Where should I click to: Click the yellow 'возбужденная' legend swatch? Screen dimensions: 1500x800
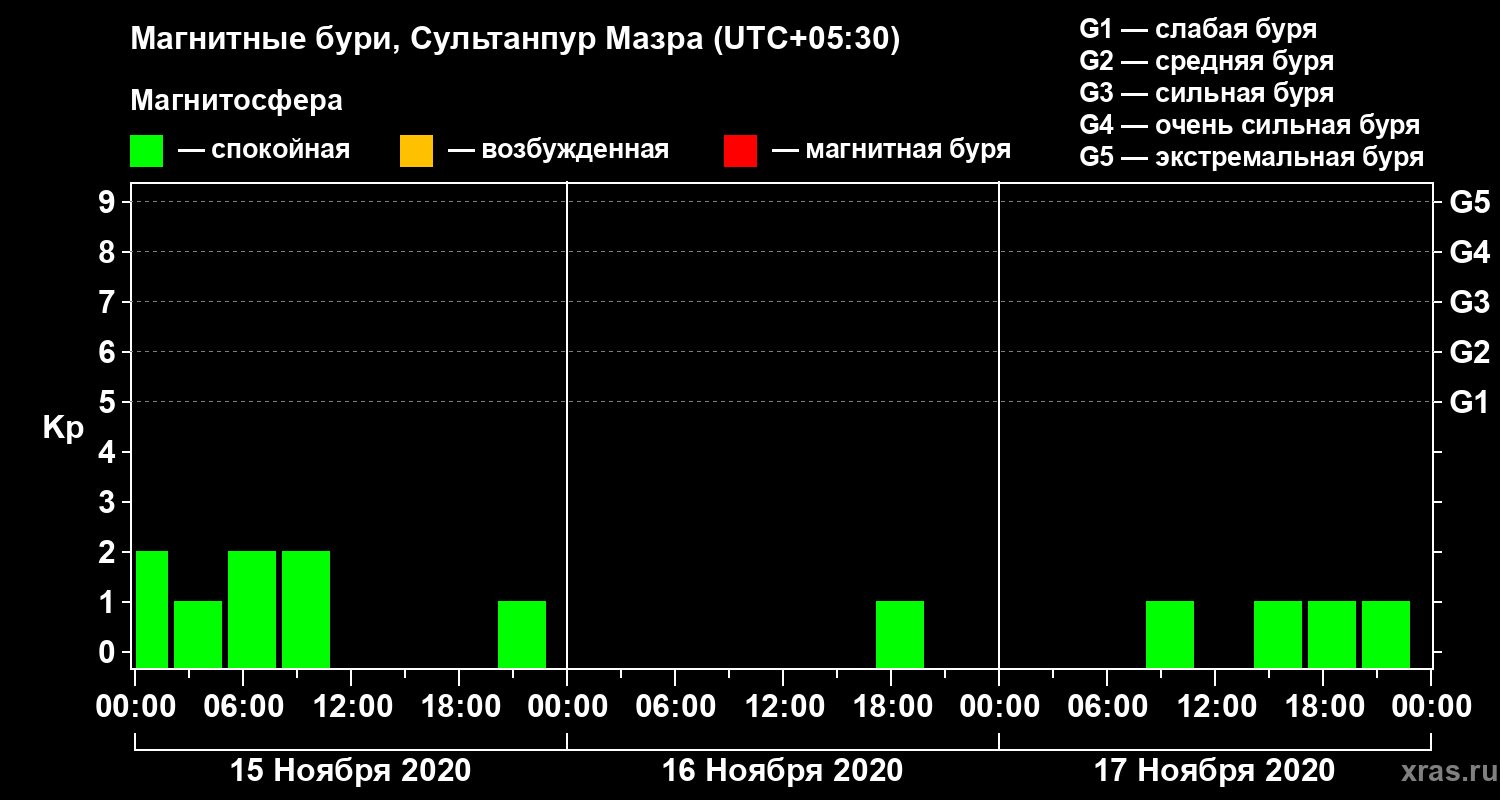point(416,151)
